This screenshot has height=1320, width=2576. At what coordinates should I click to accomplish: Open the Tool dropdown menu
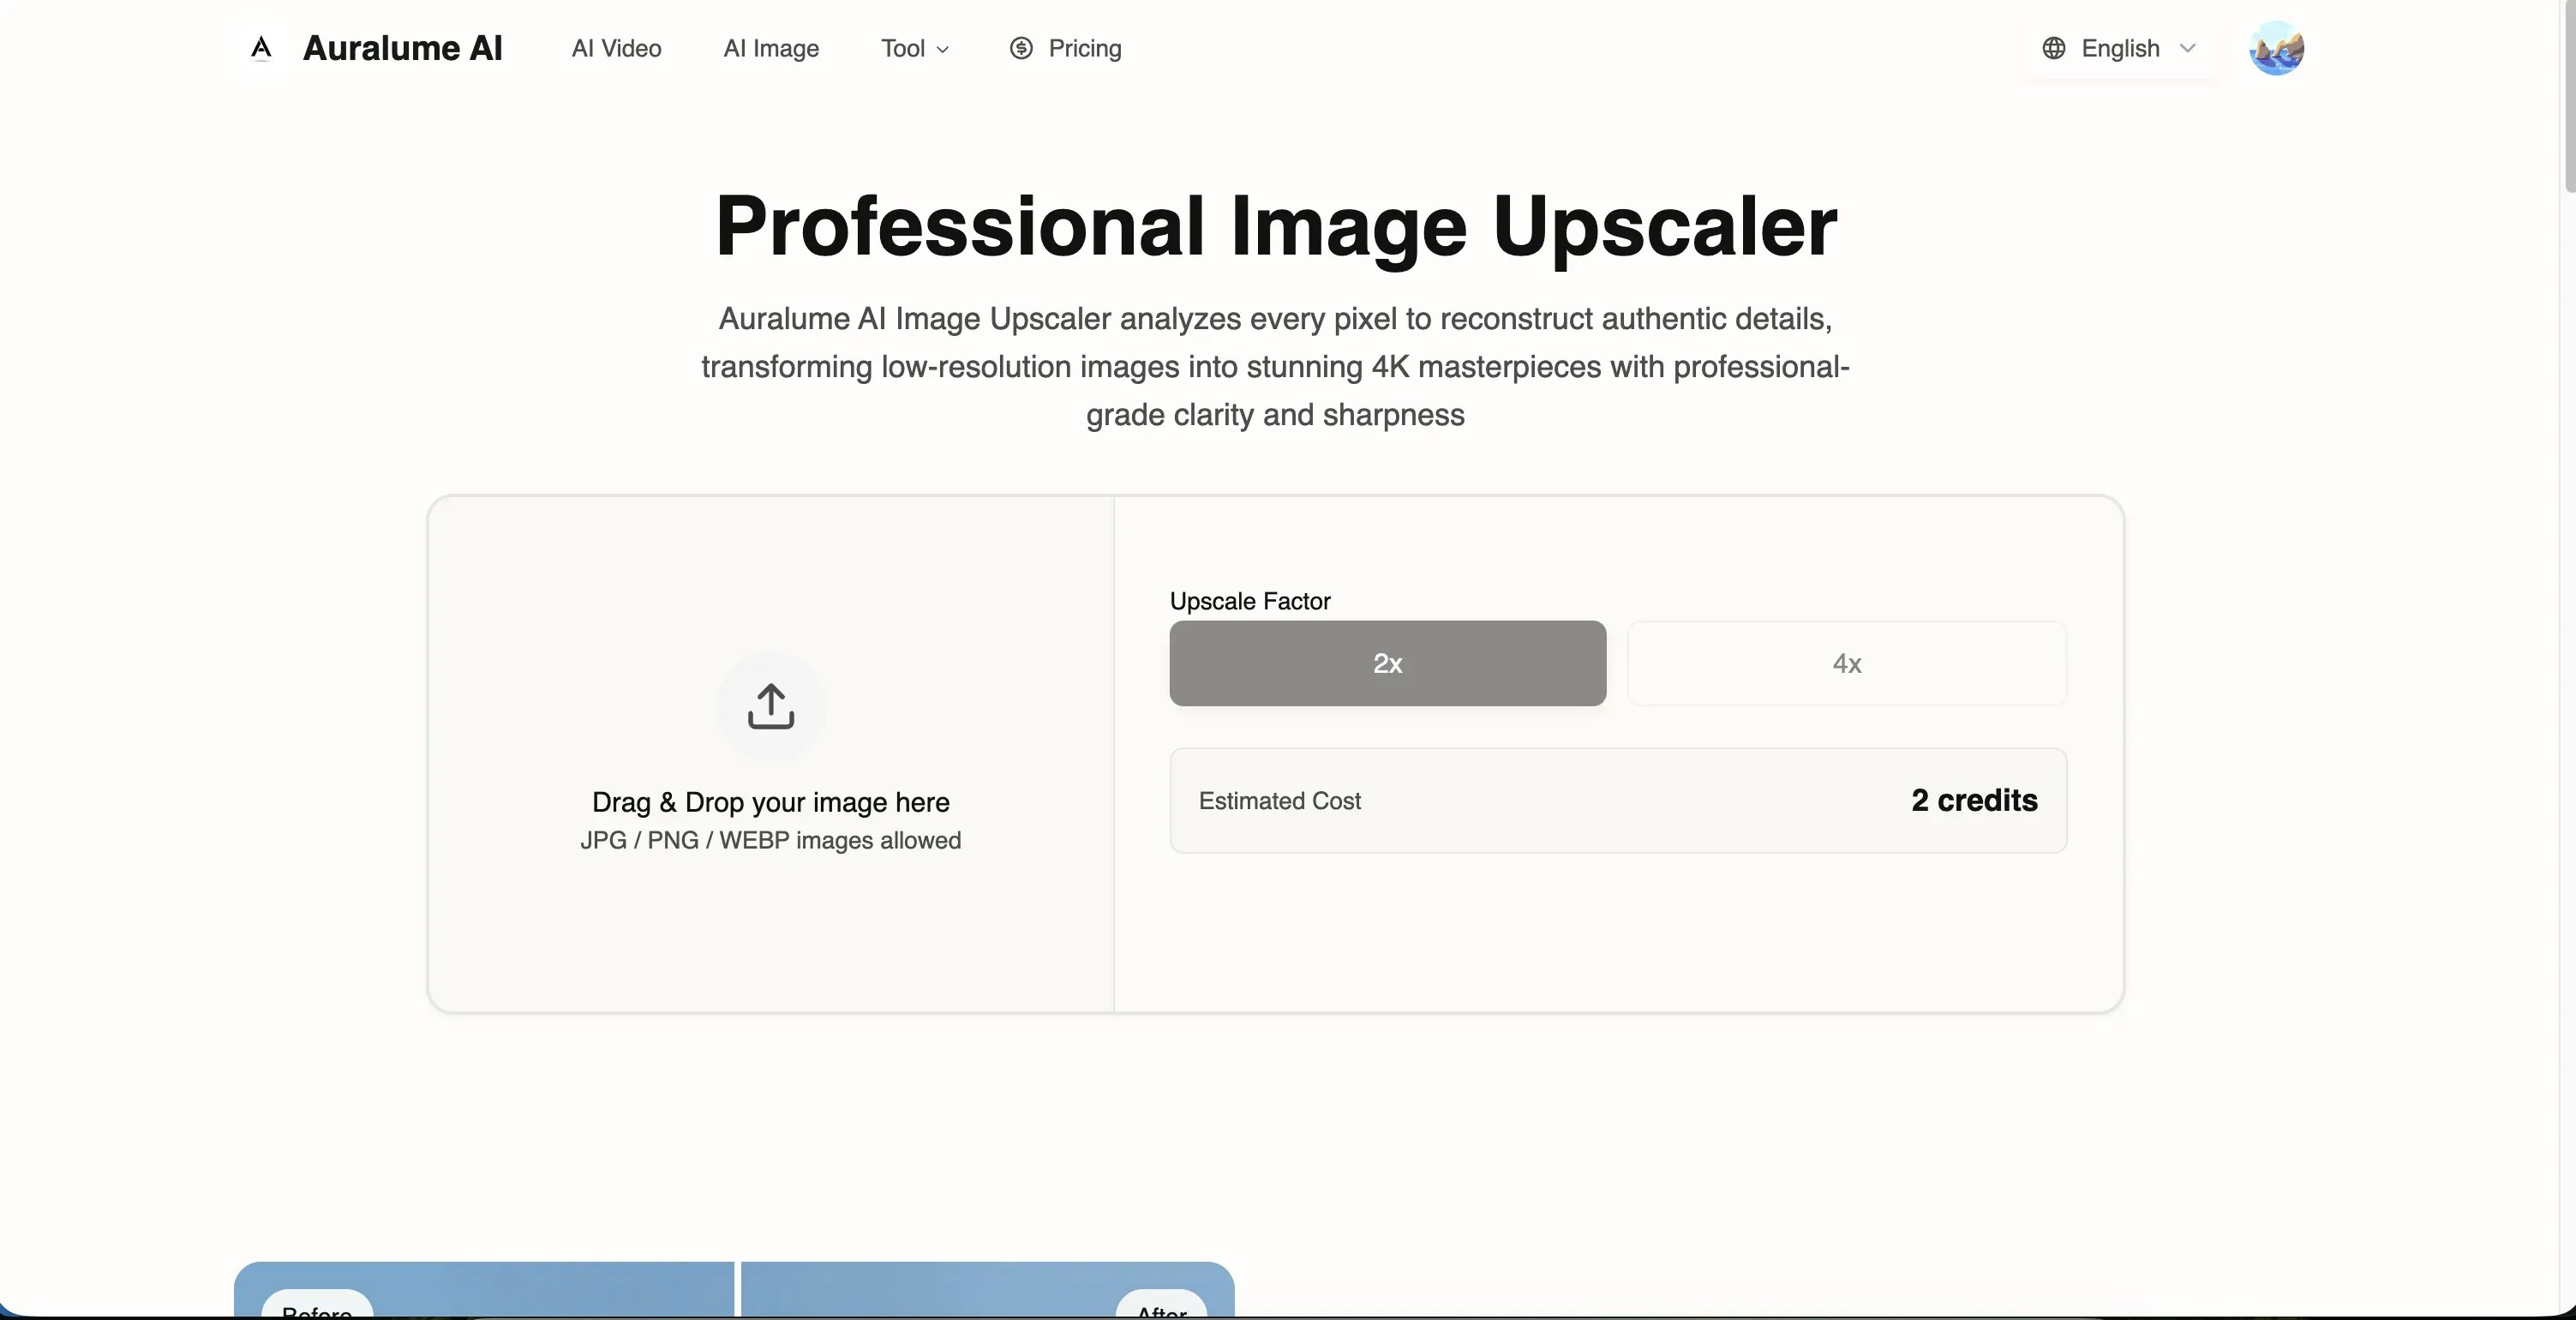(x=913, y=48)
